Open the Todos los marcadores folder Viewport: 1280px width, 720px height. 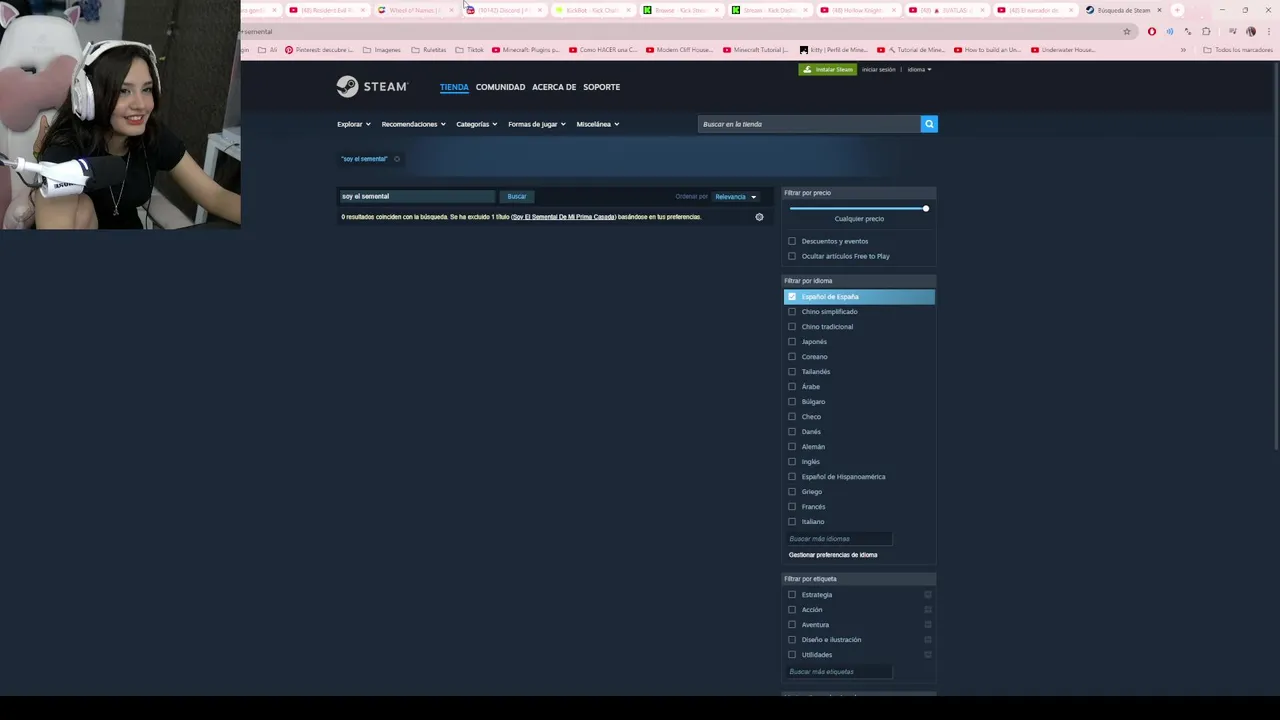pyautogui.click(x=1238, y=50)
